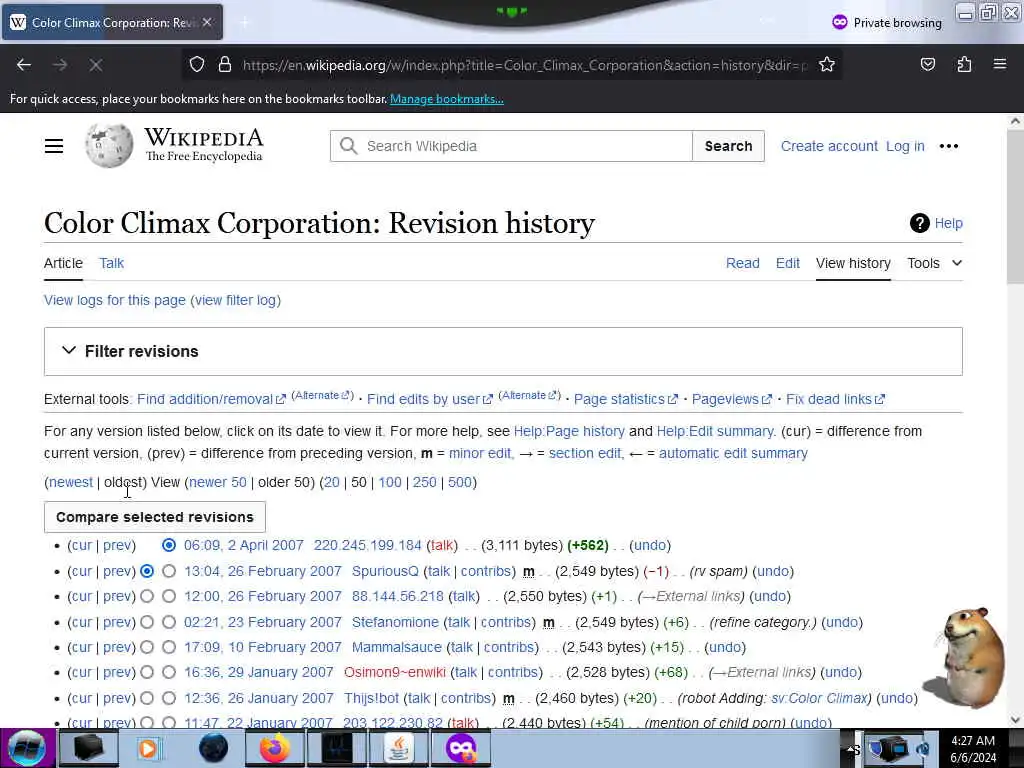The image size is (1024, 768).
Task: Click Fix dead links tool
Action: click(x=835, y=399)
